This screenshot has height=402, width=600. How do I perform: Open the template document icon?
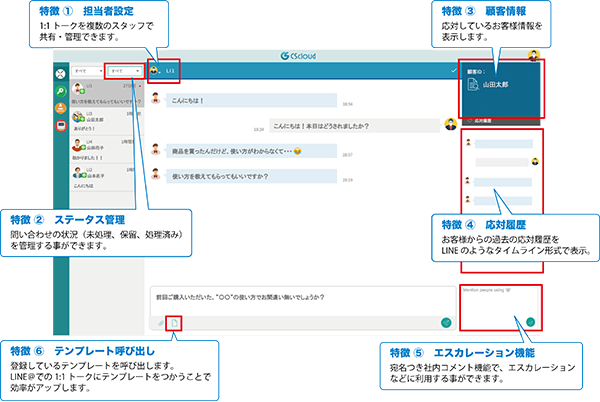point(174,323)
